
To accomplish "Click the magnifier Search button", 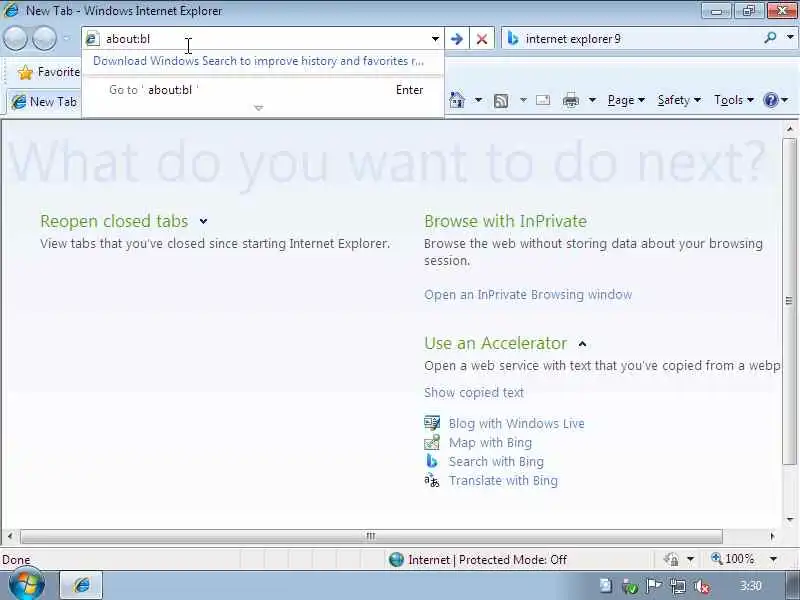I will (770, 38).
